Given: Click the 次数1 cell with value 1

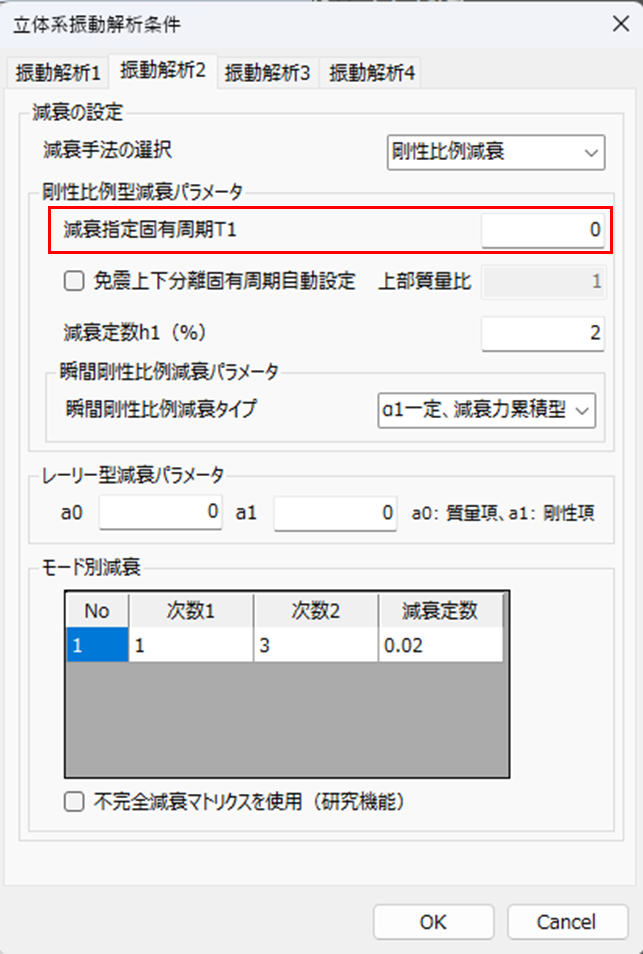Looking at the screenshot, I should [x=191, y=646].
